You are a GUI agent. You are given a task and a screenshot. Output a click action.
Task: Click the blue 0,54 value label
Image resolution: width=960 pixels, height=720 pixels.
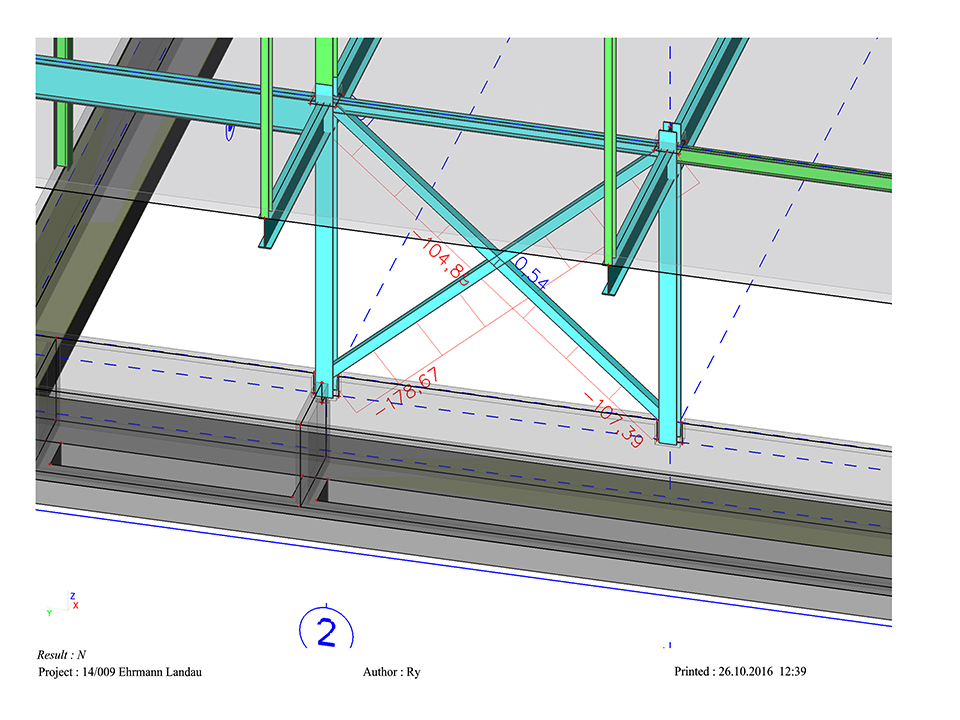coord(530,273)
